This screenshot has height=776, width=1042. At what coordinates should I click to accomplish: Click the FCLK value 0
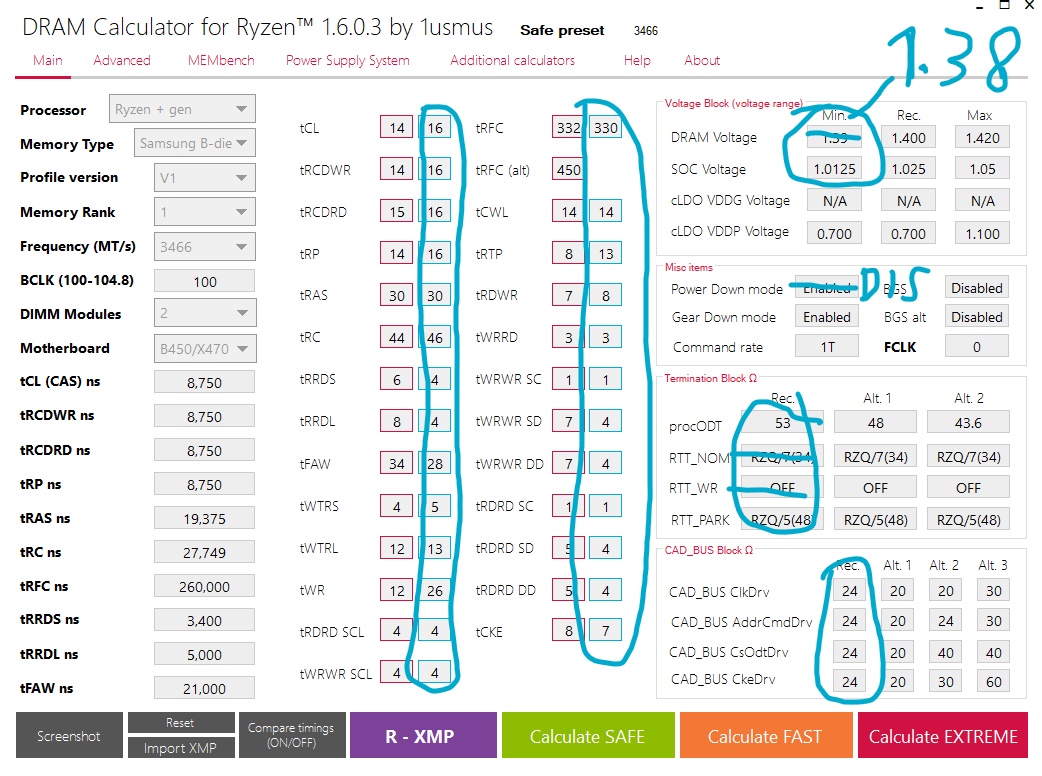(x=976, y=346)
